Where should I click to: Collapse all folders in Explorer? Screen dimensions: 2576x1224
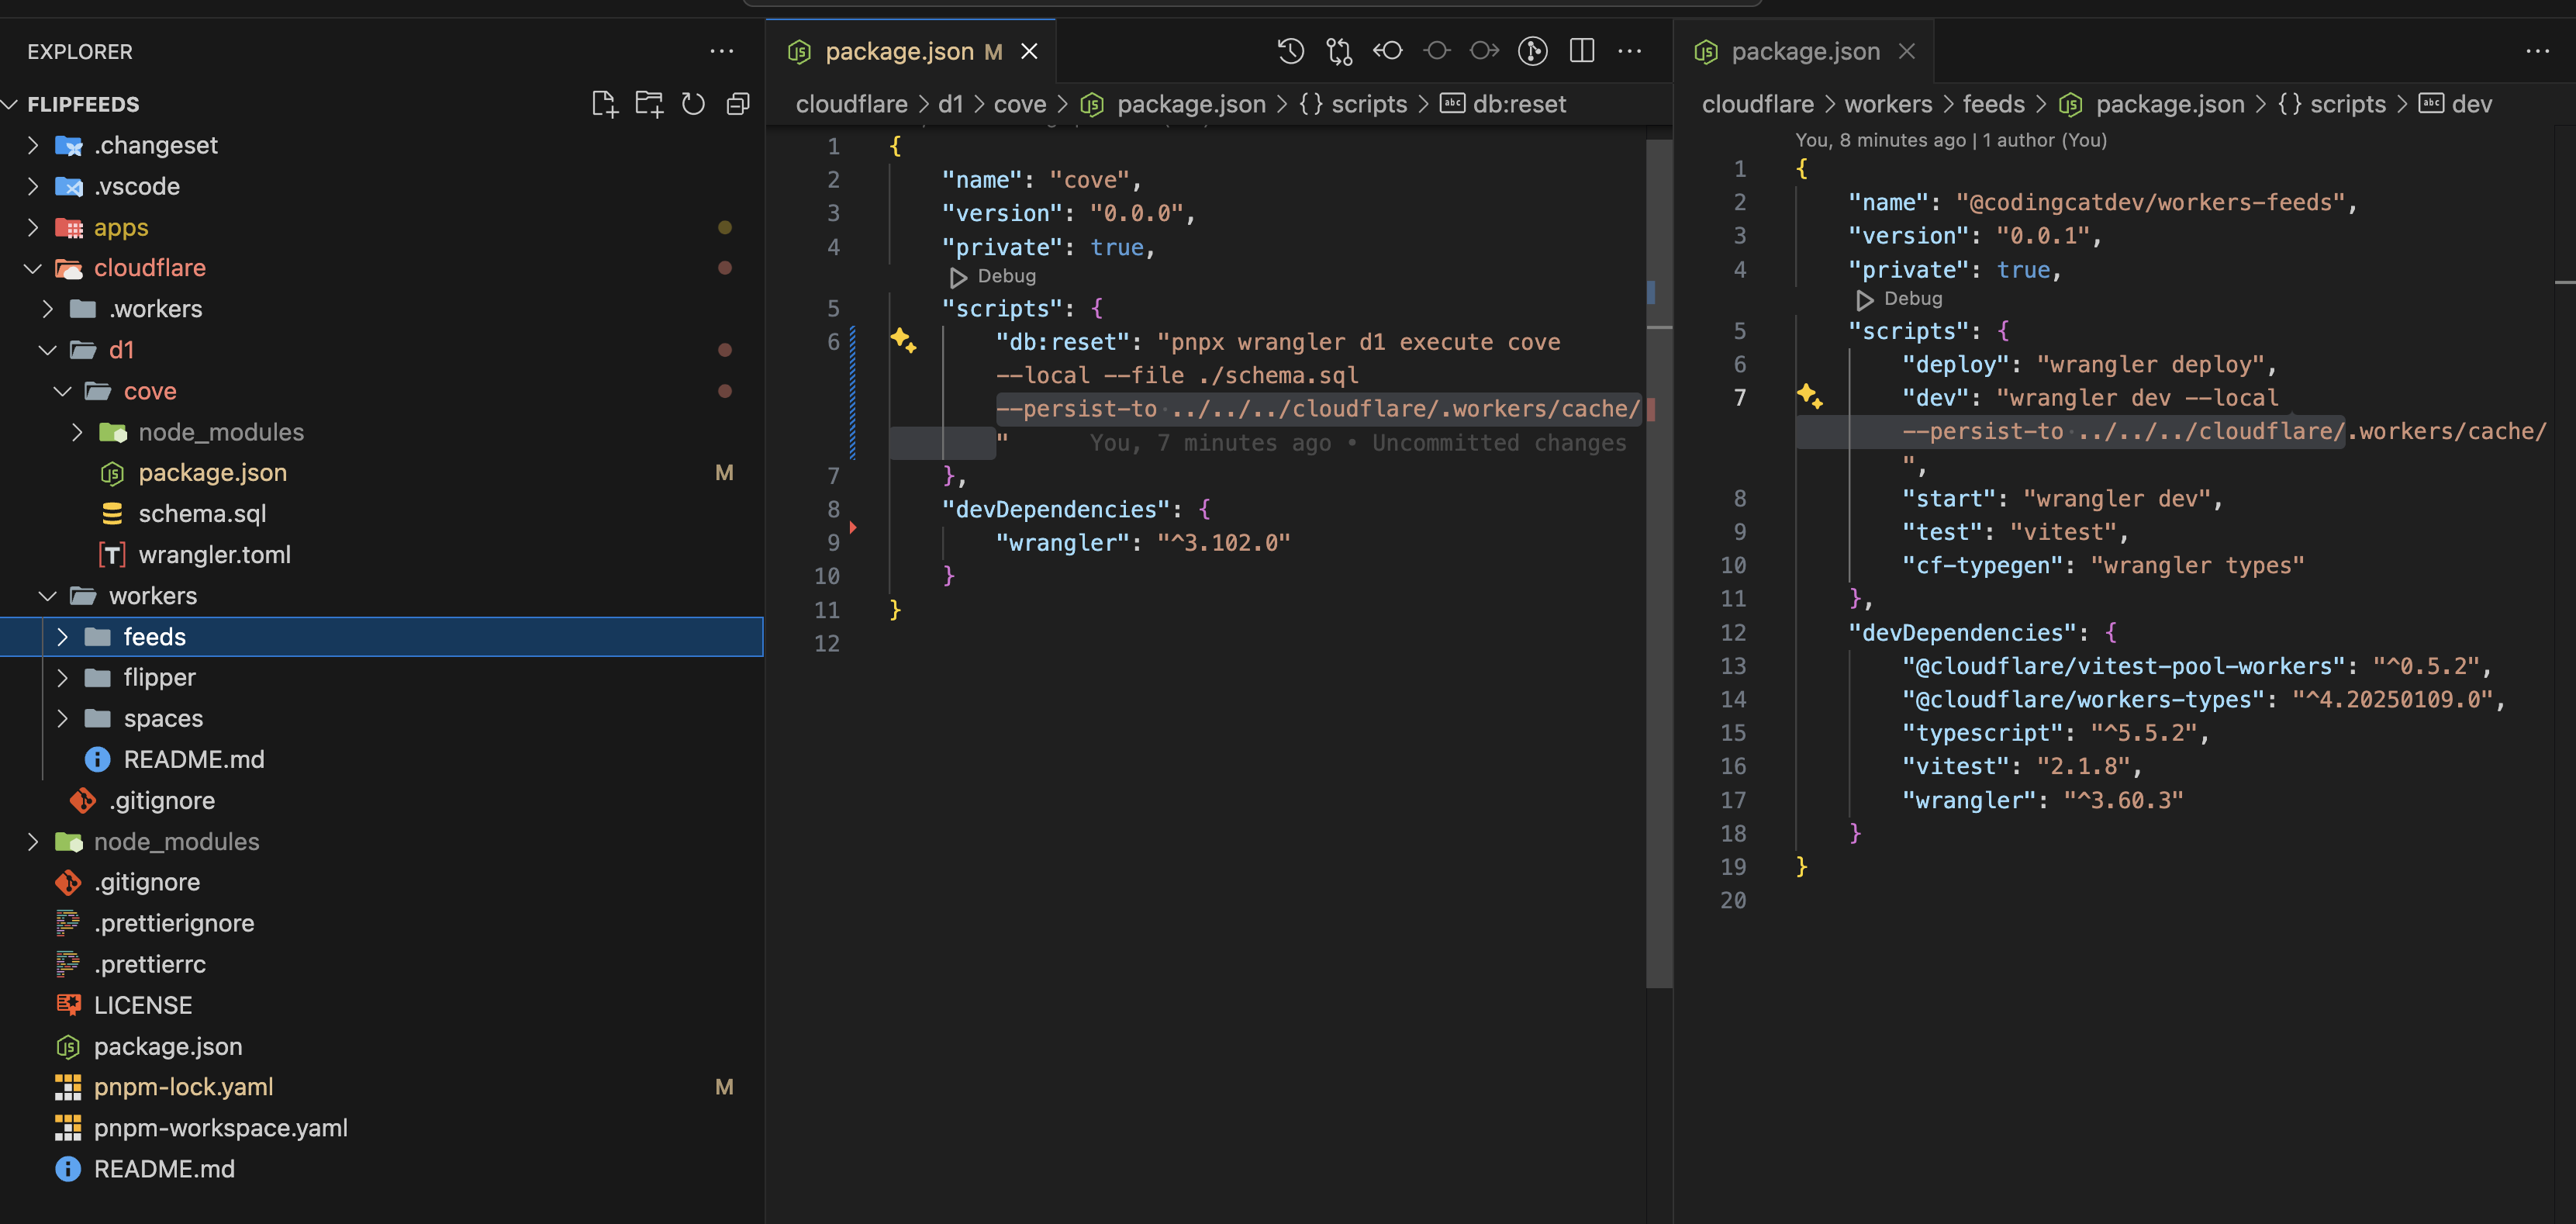pyautogui.click(x=738, y=104)
